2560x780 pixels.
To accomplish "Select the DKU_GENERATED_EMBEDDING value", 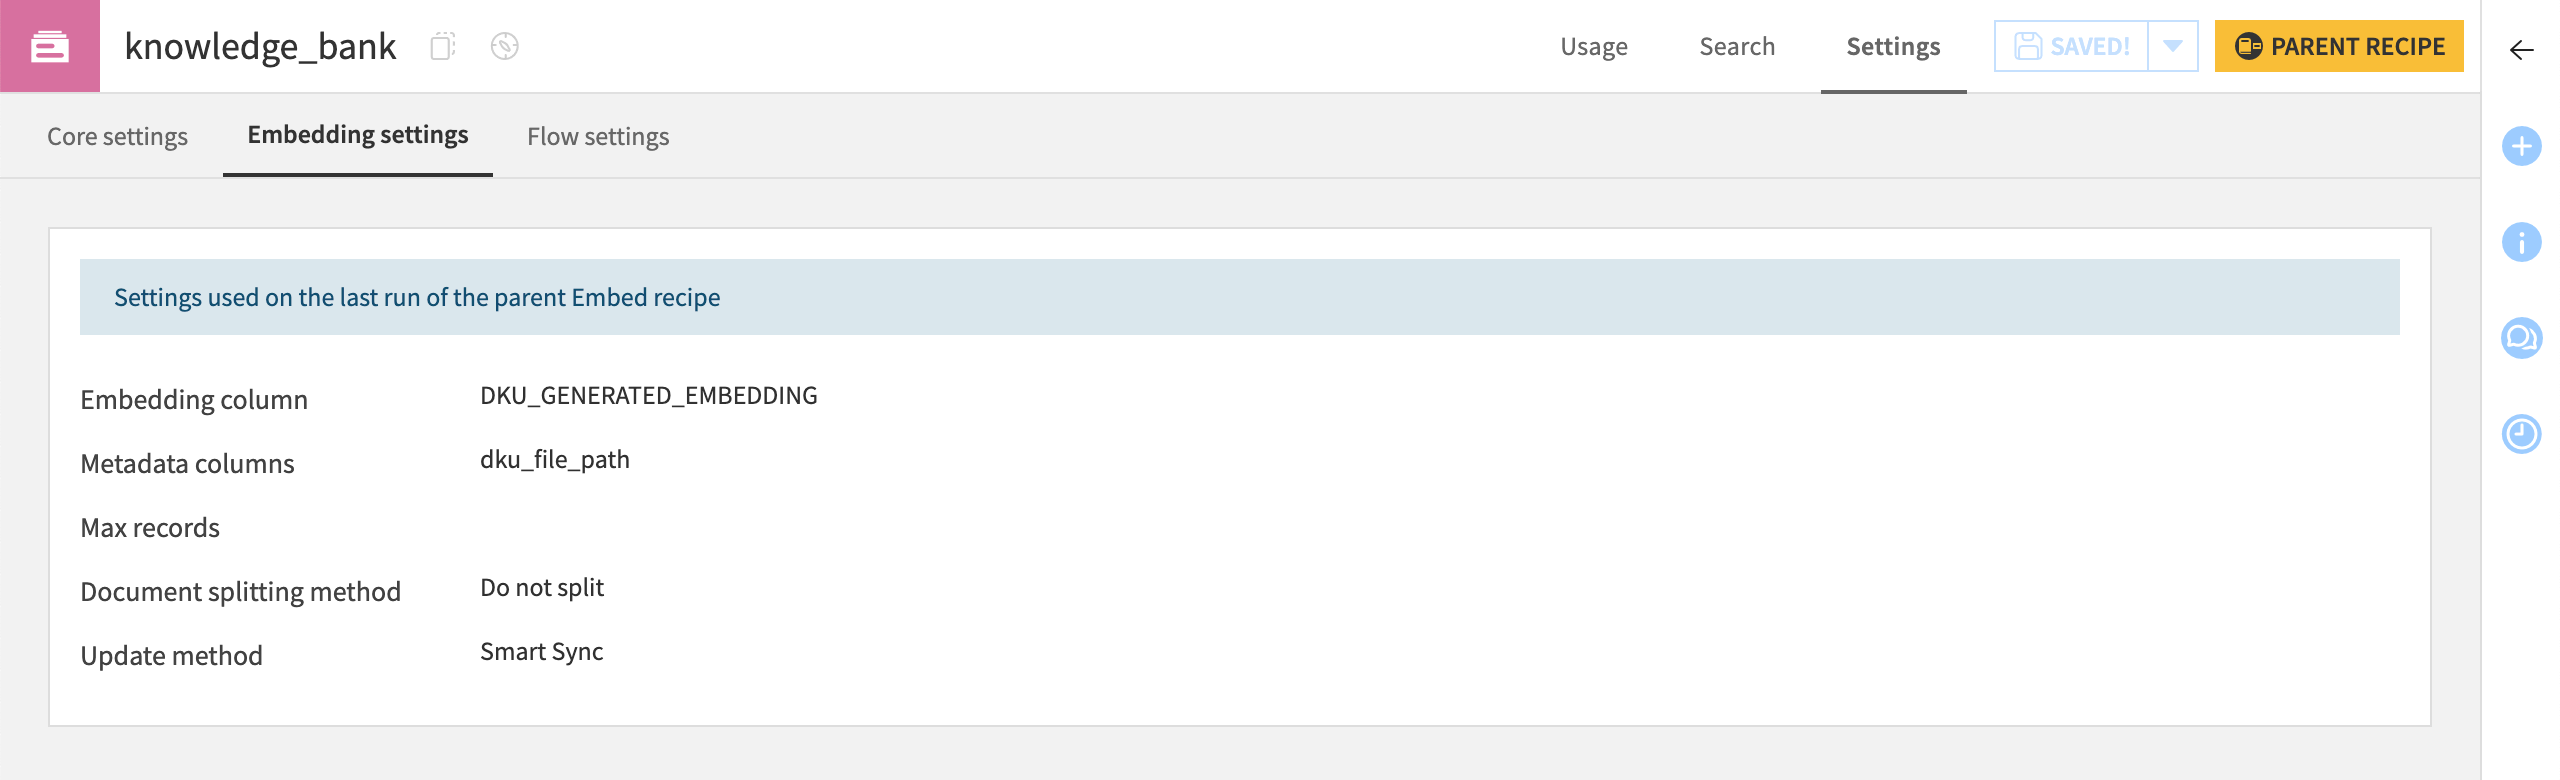I will [648, 395].
